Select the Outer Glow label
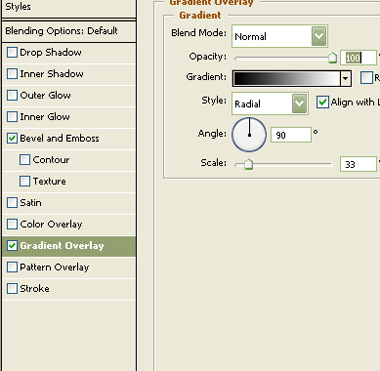 pyautogui.click(x=45, y=95)
